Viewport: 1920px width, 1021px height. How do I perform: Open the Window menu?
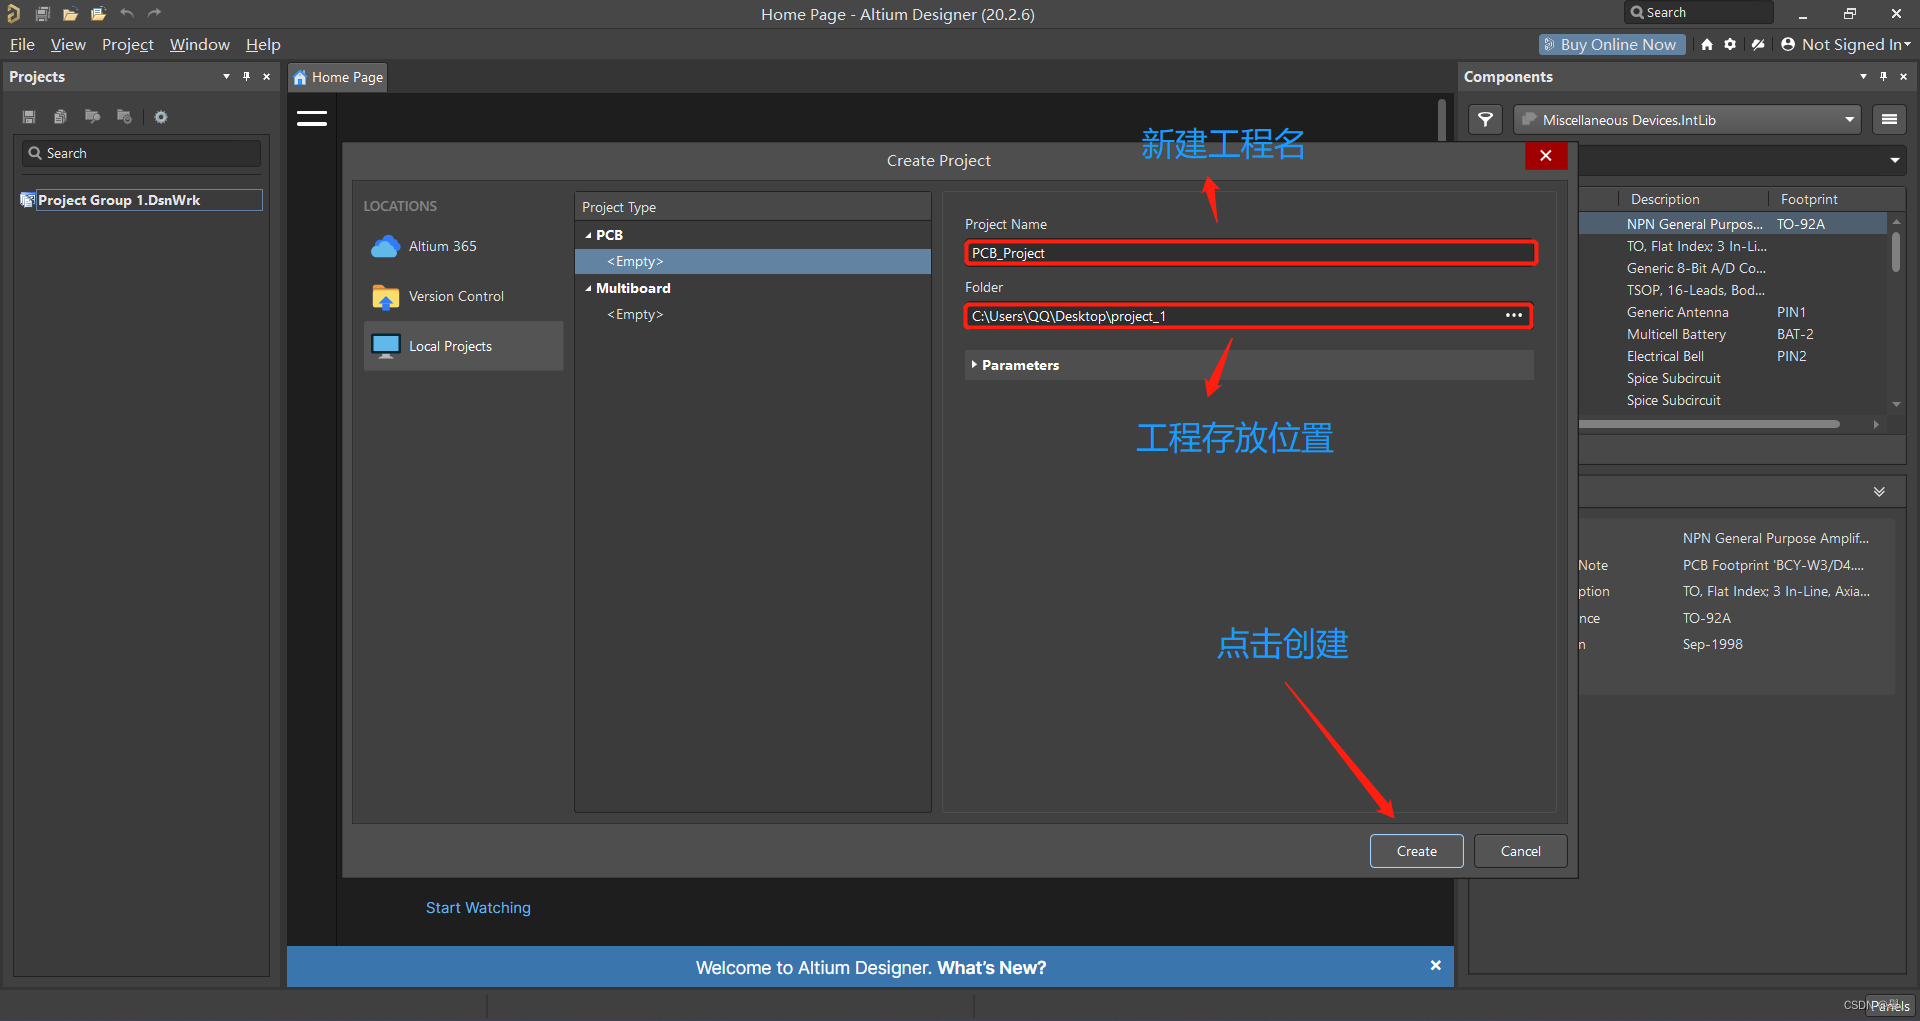click(199, 45)
